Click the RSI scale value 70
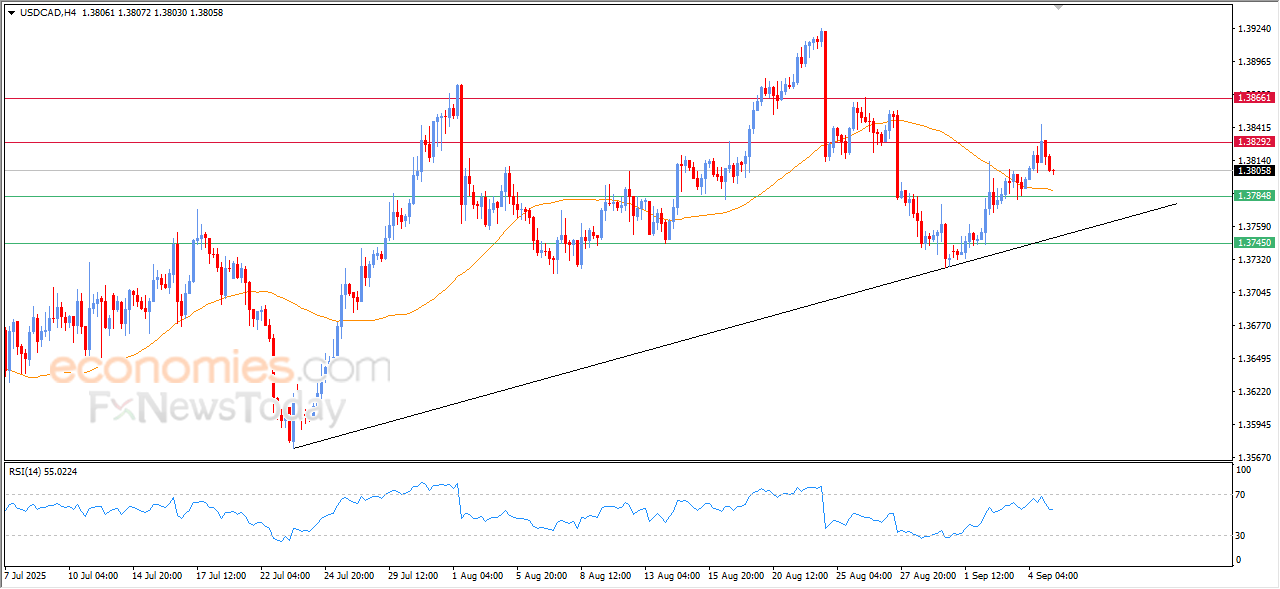This screenshot has width=1280, height=589. pyautogui.click(x=1242, y=494)
